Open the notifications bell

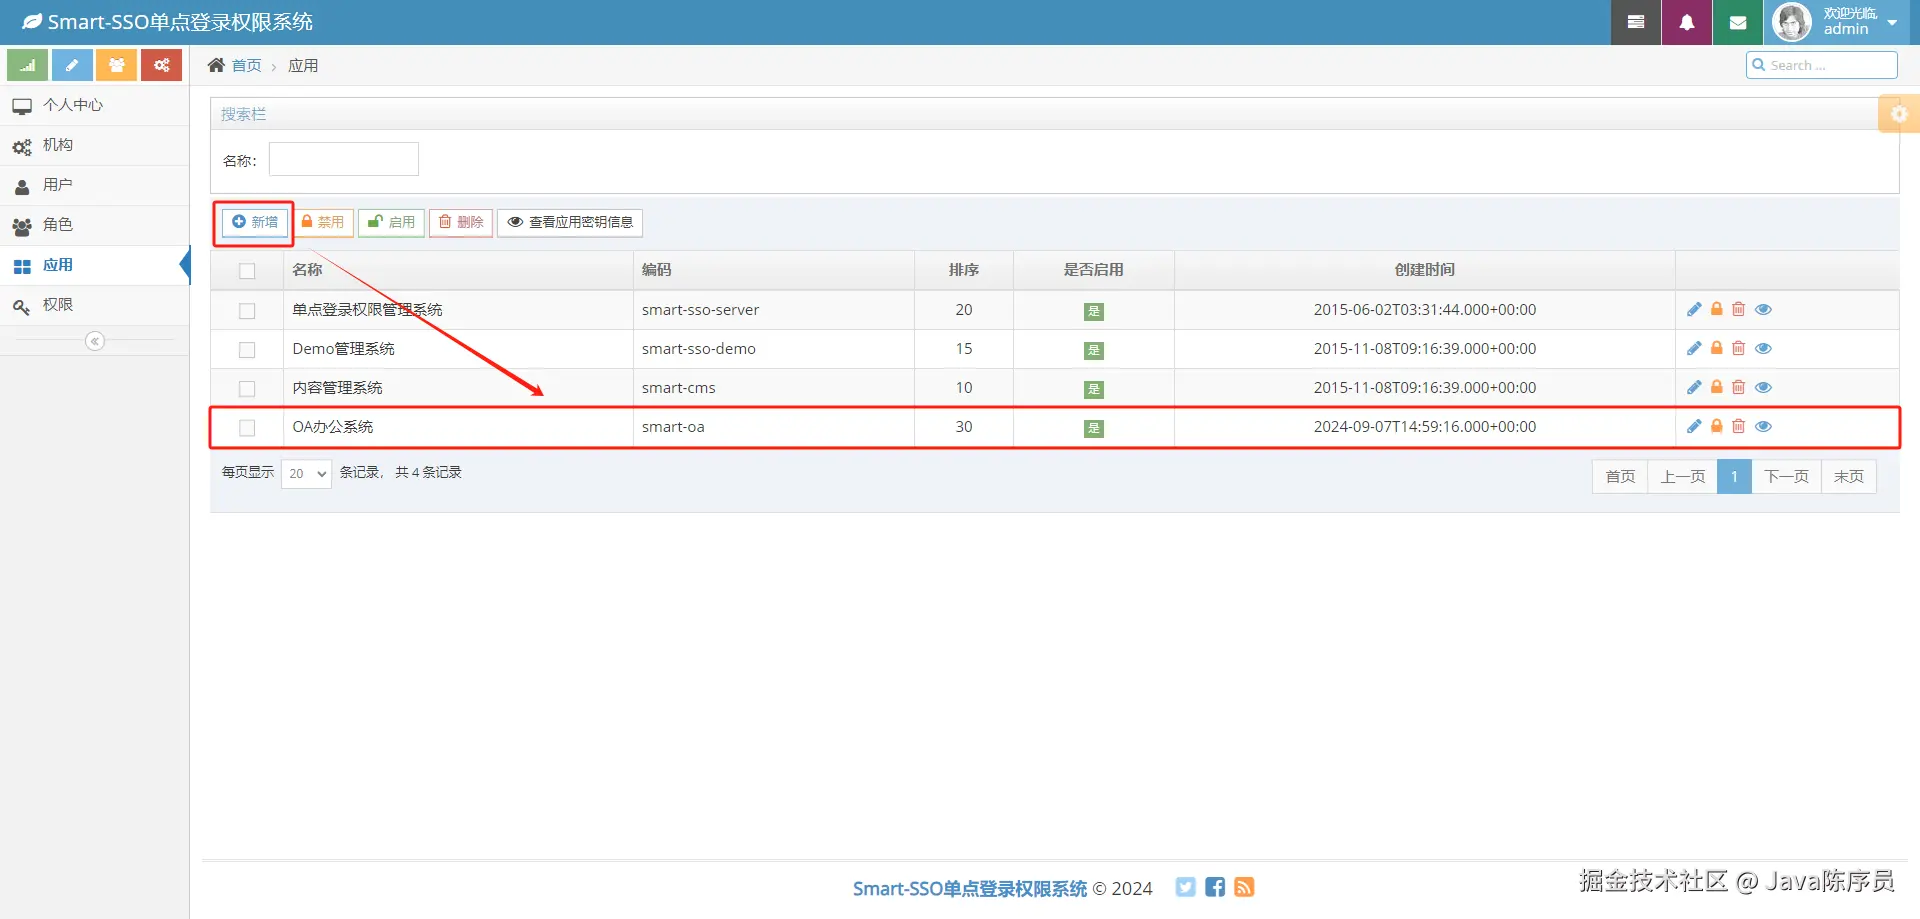point(1687,22)
